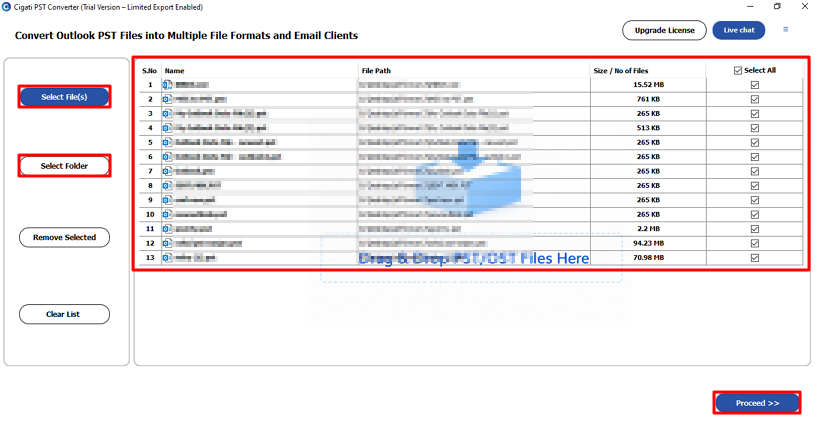Restore down the converter window
The image size is (820, 437).
(777, 6)
